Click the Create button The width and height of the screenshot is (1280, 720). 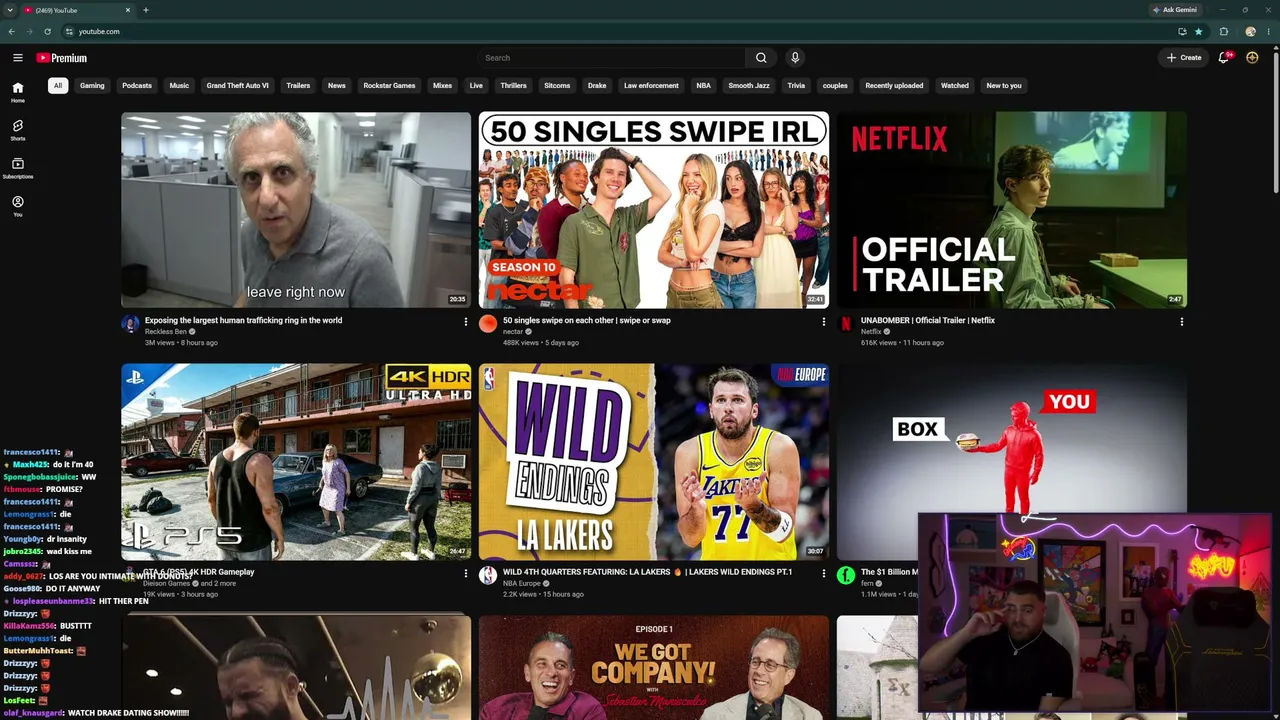1184,58
